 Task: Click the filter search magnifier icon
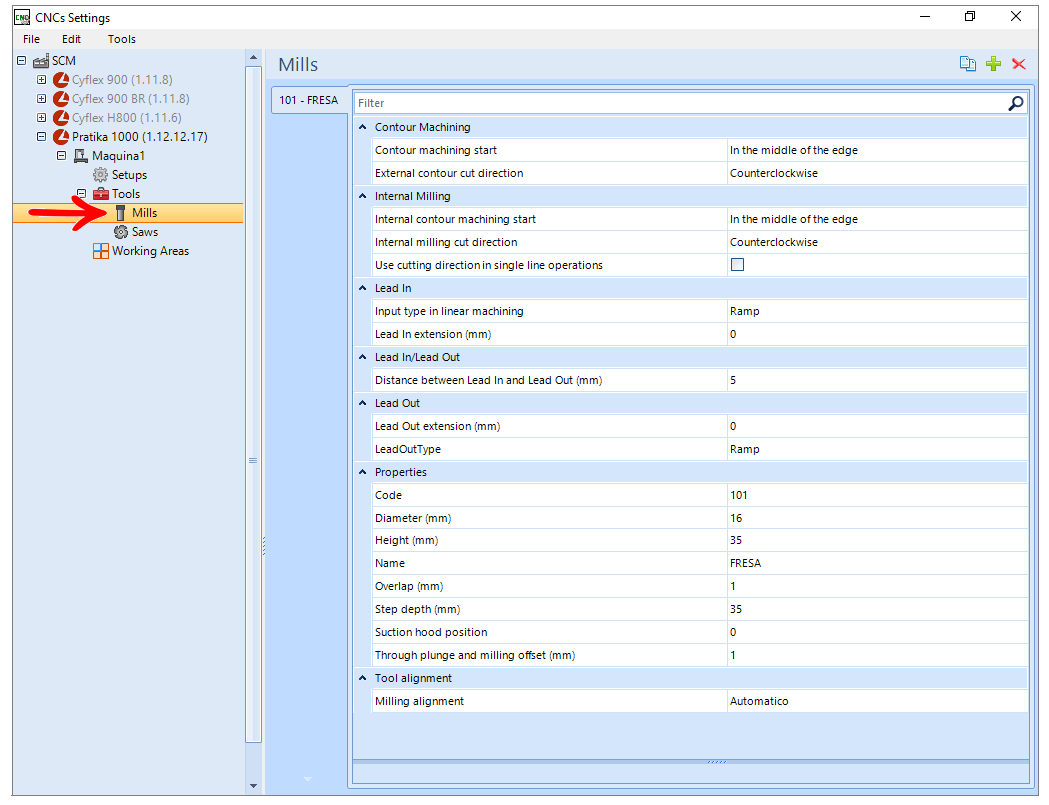[1016, 103]
